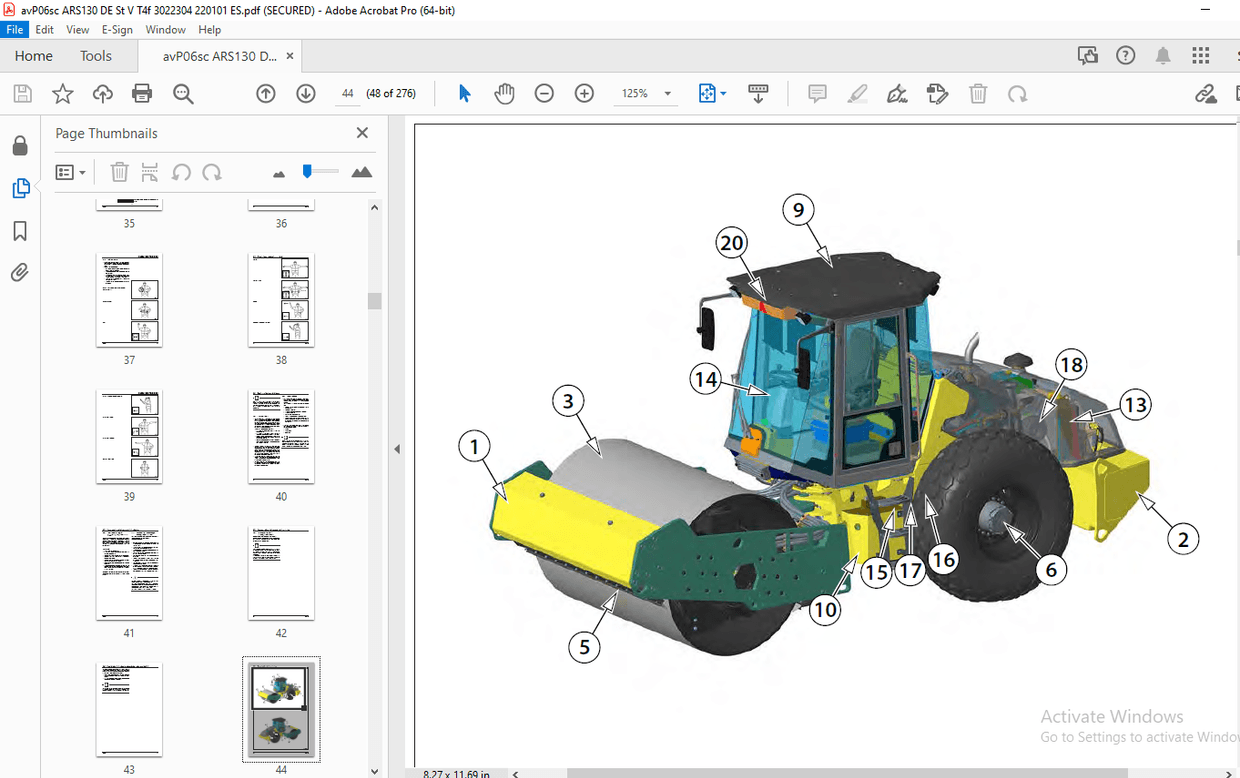Enable the scrolling page display mode
Viewport: 1240px width, 778px height.
click(x=758, y=93)
